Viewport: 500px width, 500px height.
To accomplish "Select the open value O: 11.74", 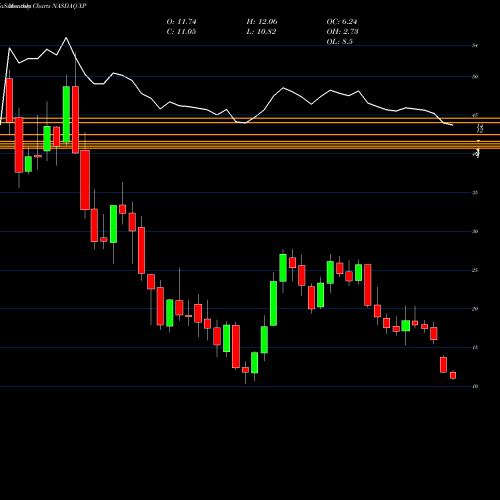I will click(181, 22).
